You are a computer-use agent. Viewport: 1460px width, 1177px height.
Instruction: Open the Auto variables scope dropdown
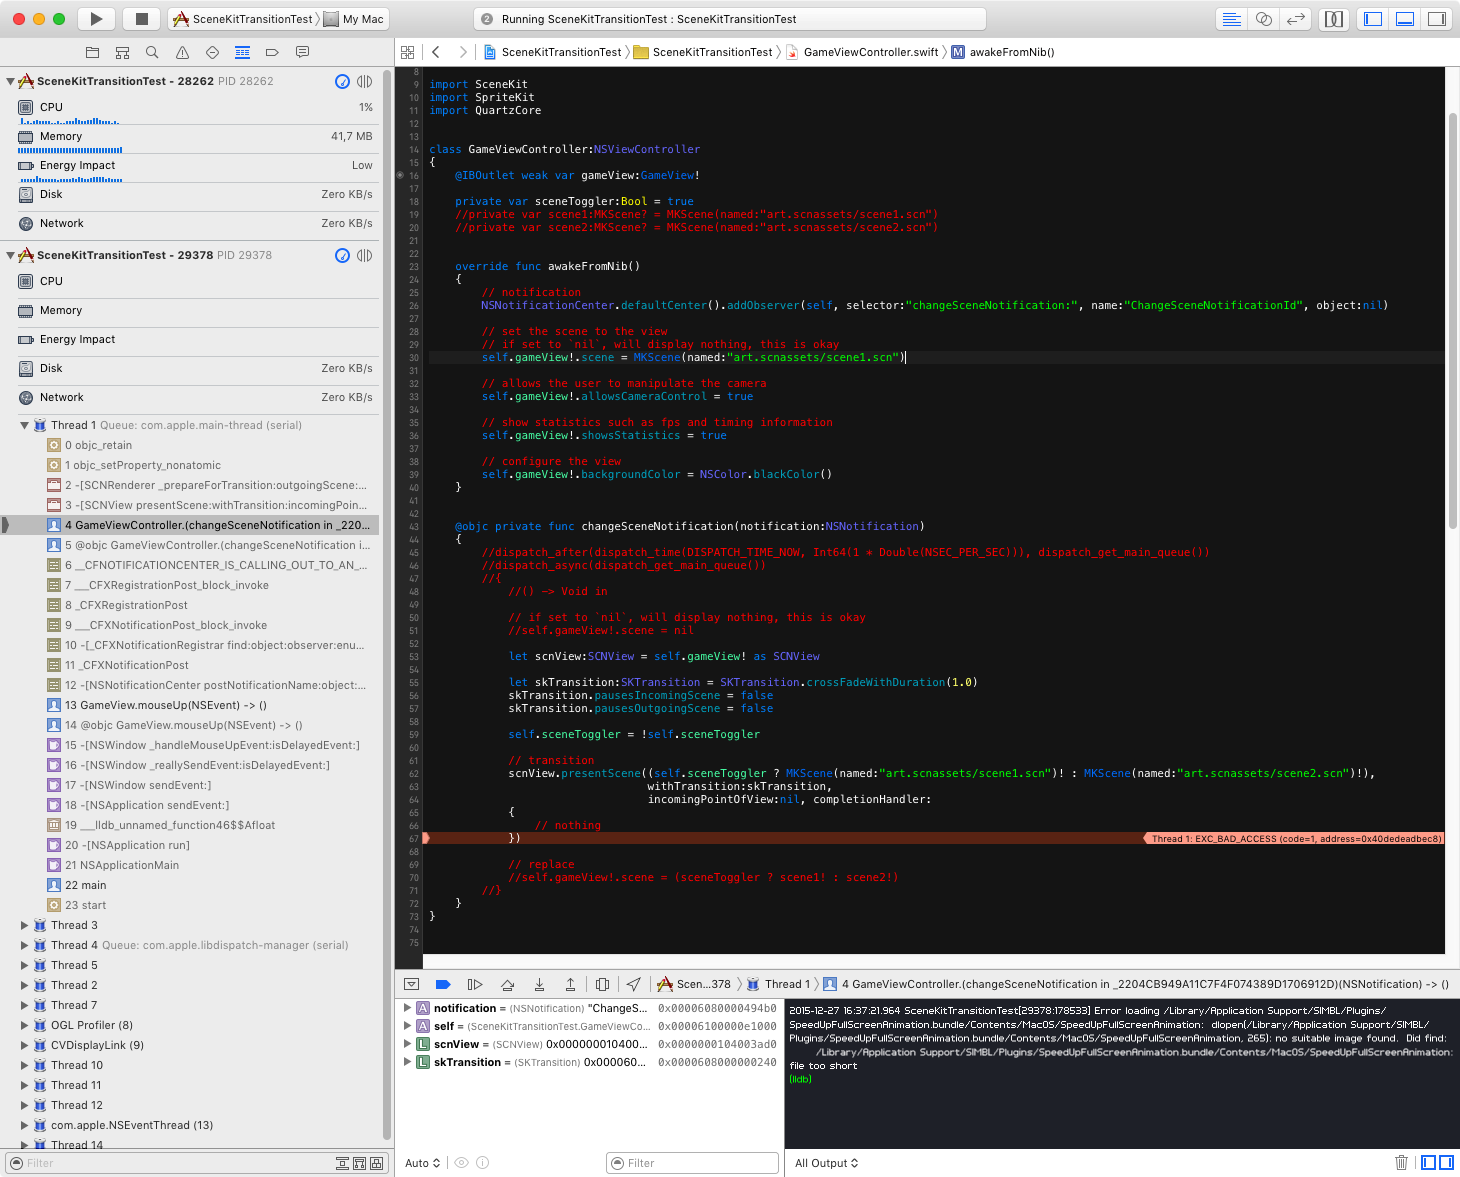[422, 1163]
